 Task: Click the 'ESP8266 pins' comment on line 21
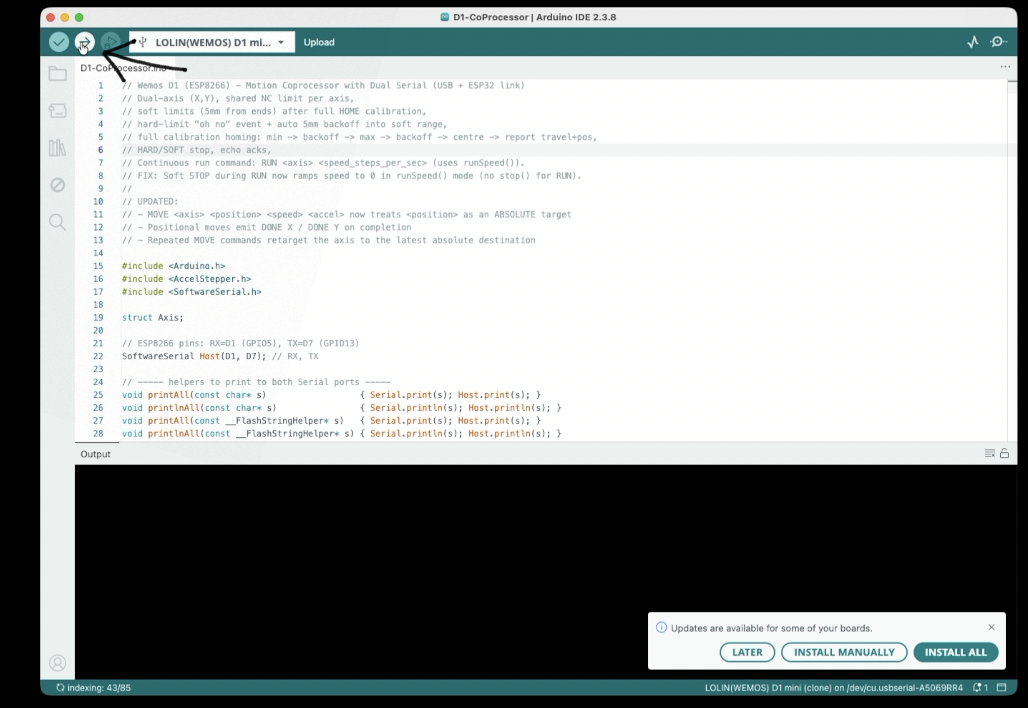tap(241, 343)
